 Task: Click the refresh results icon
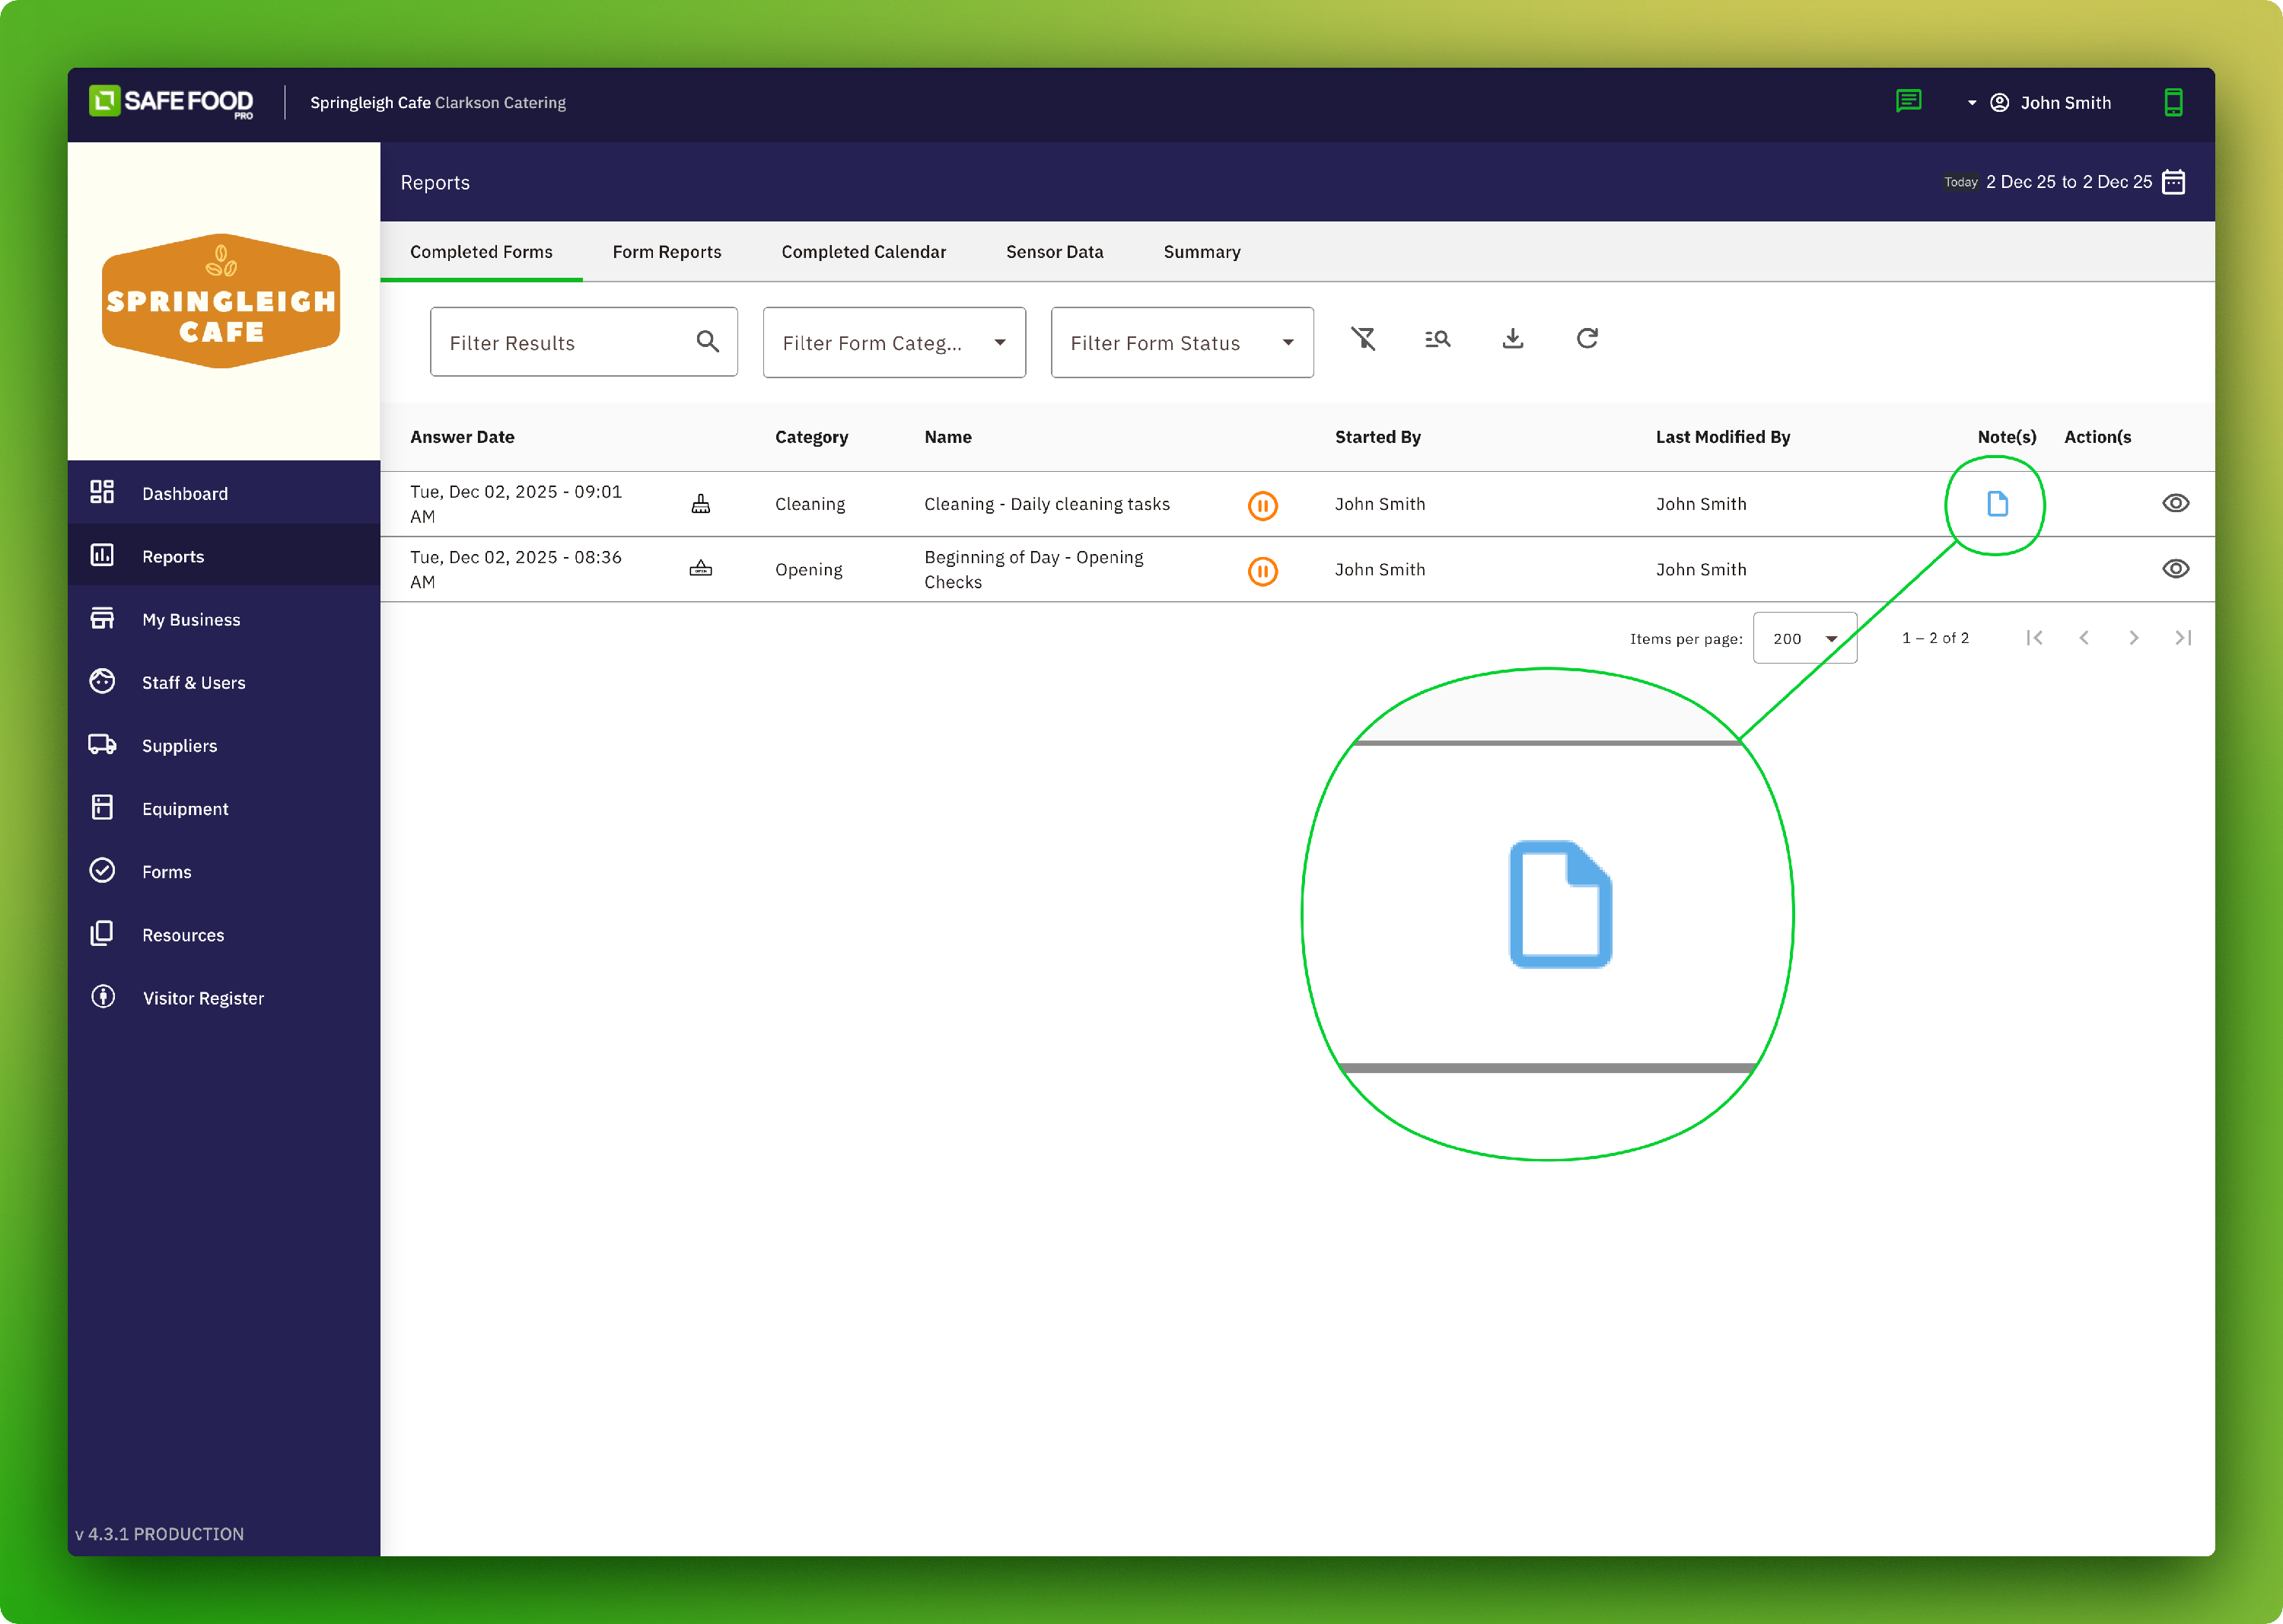click(1587, 339)
